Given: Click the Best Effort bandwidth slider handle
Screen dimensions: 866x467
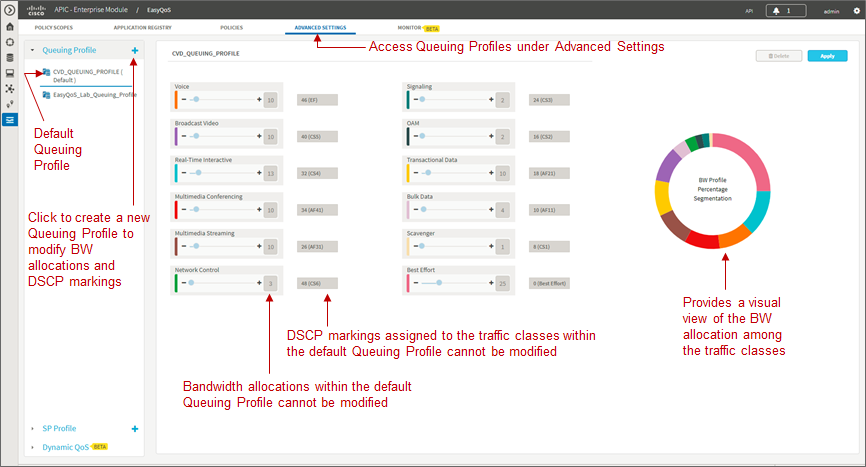Looking at the screenshot, I should tap(439, 283).
